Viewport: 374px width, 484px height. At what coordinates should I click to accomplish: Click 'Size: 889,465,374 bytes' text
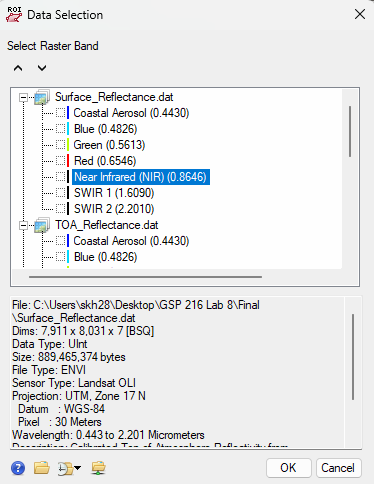pos(69,357)
